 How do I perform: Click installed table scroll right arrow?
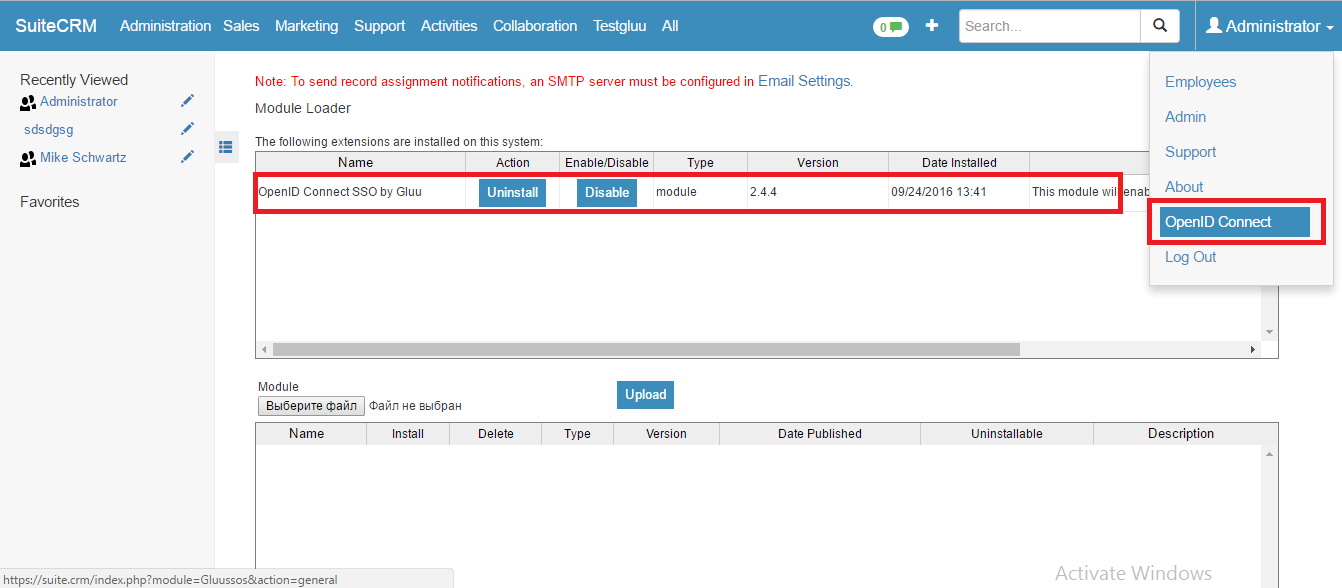[1254, 350]
